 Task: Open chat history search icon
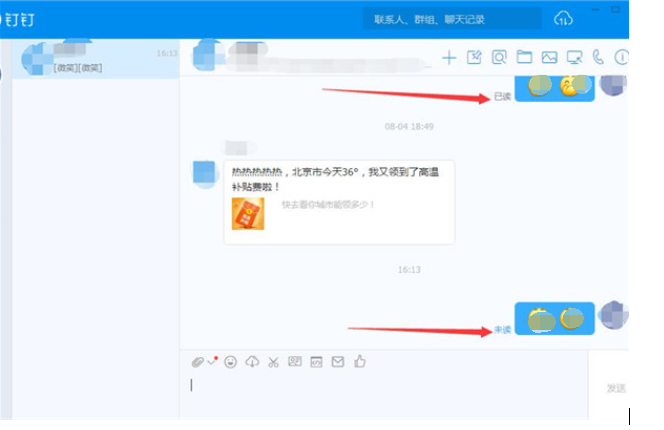coord(499,57)
